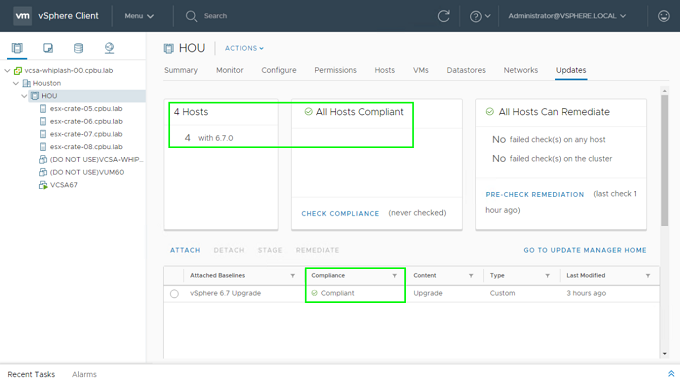680x382 pixels.
Task: Switch to Networking inventory view
Action: point(109,48)
